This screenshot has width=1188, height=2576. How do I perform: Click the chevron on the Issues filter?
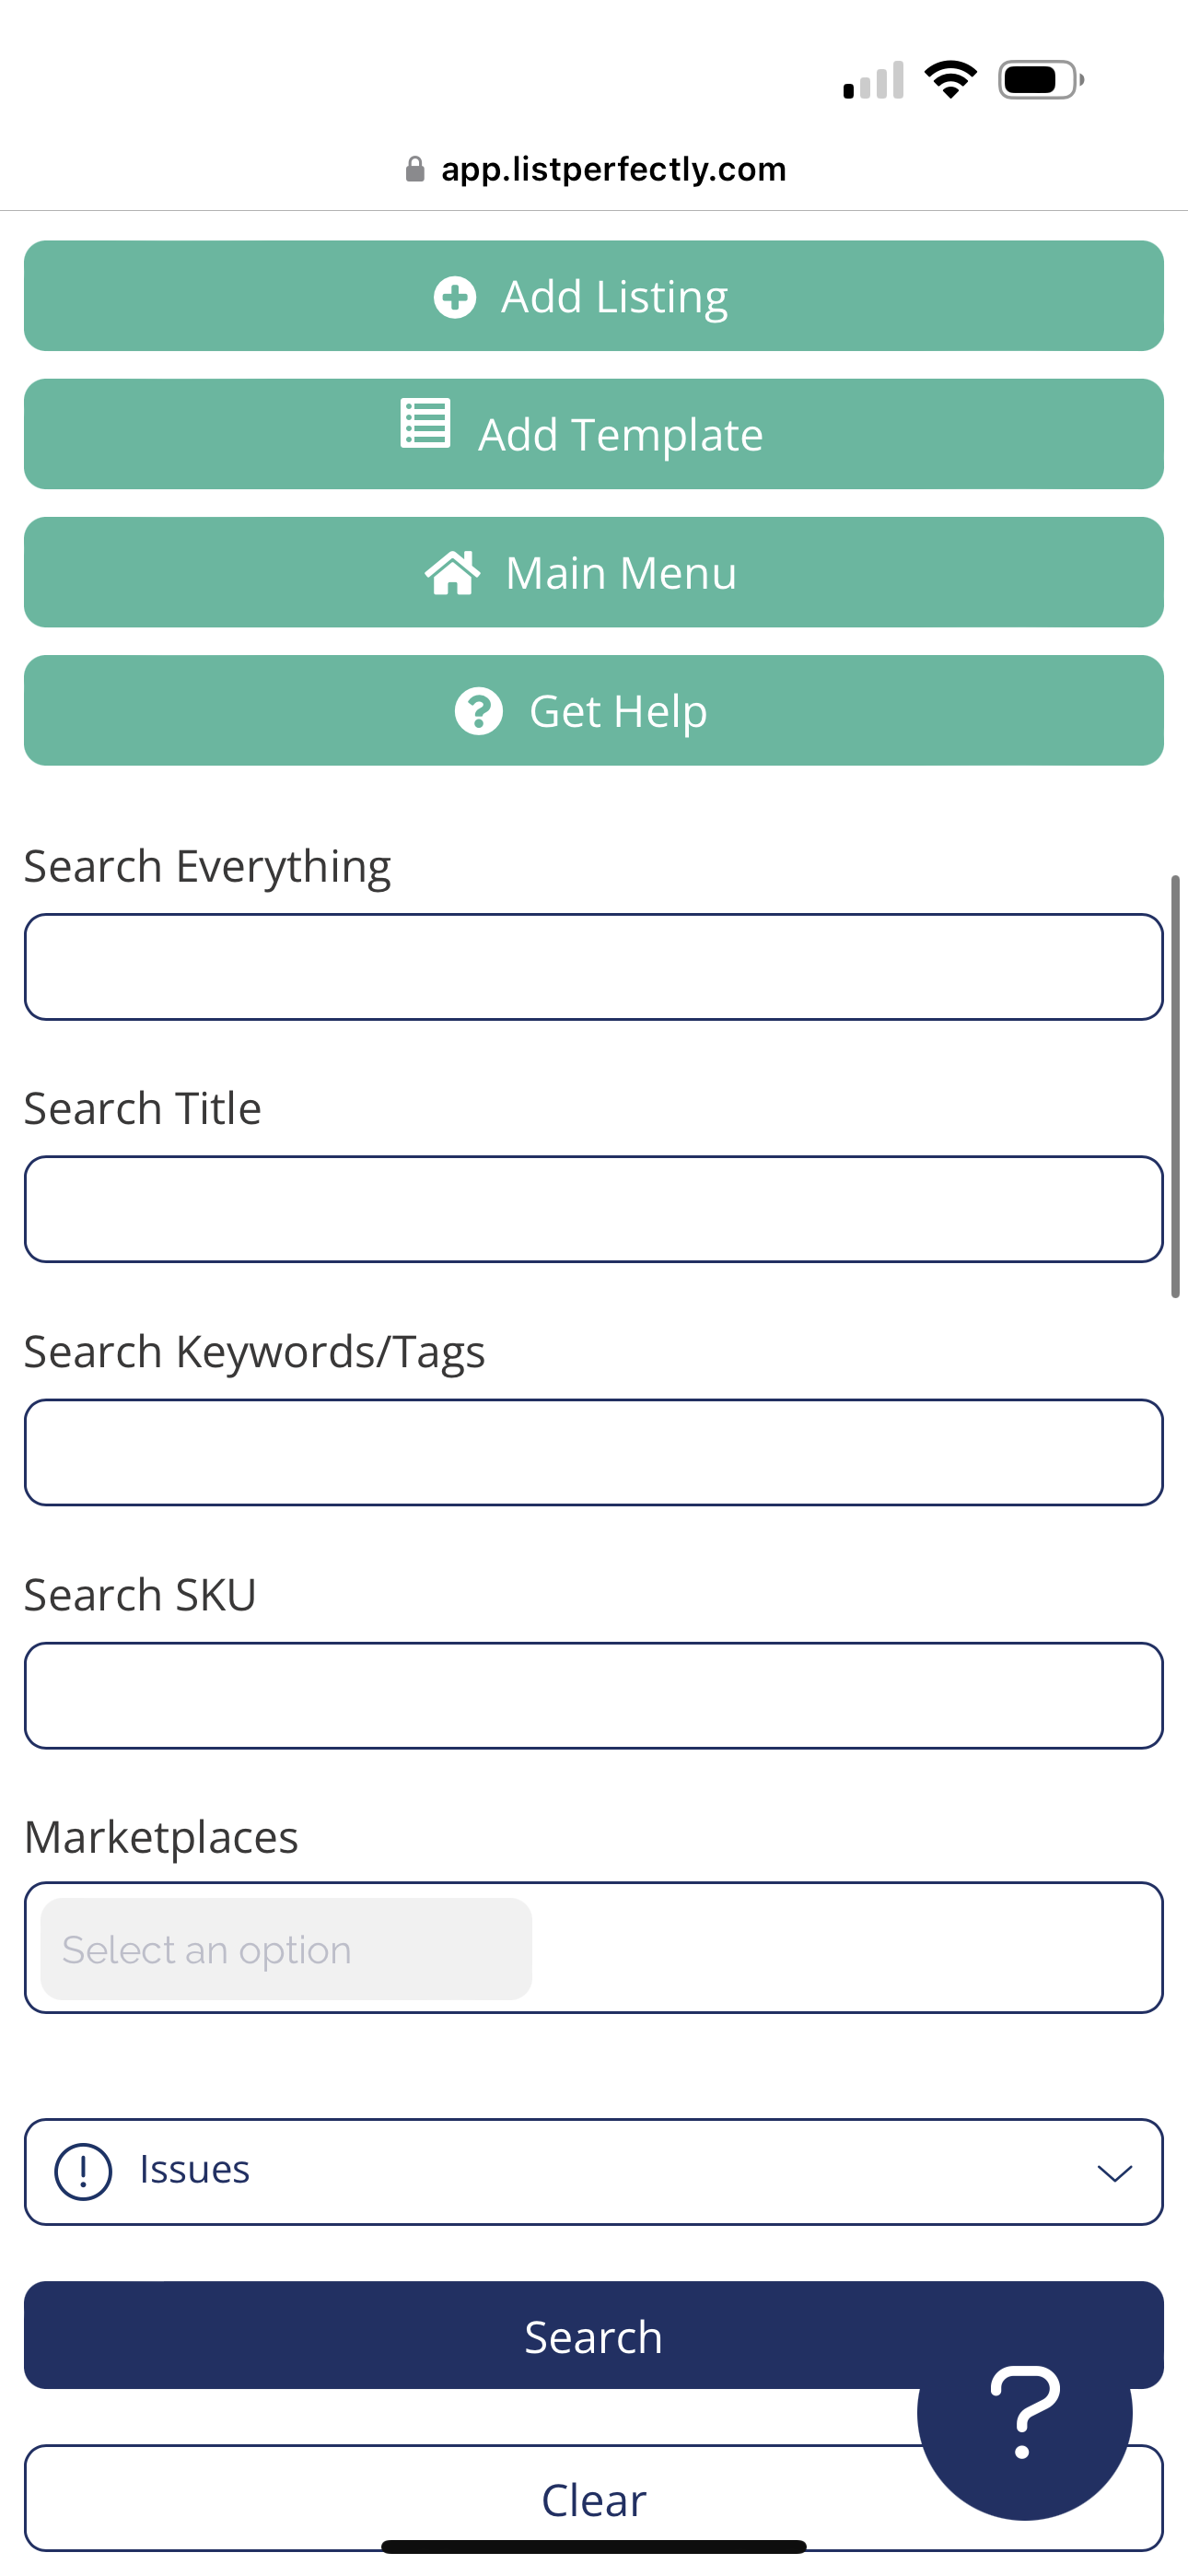[x=1113, y=2172]
